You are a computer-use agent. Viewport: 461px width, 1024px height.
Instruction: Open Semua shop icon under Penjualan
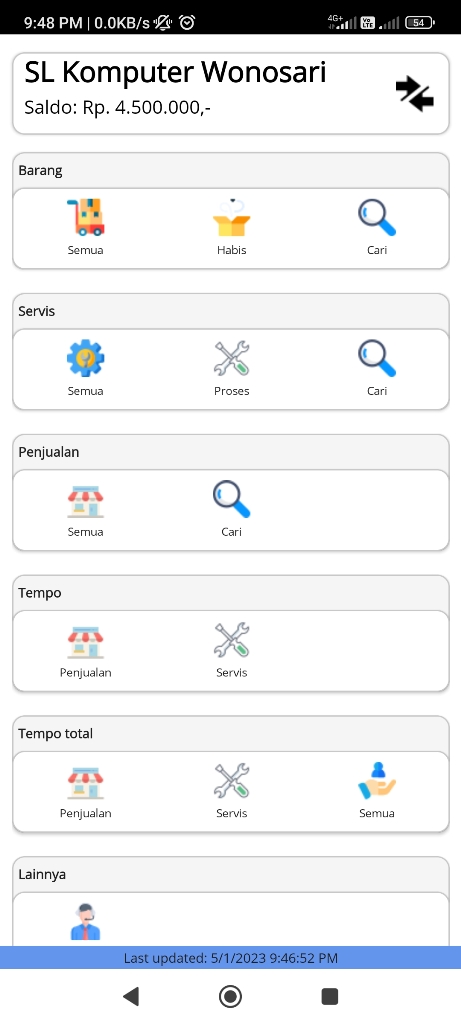pyautogui.click(x=86, y=499)
